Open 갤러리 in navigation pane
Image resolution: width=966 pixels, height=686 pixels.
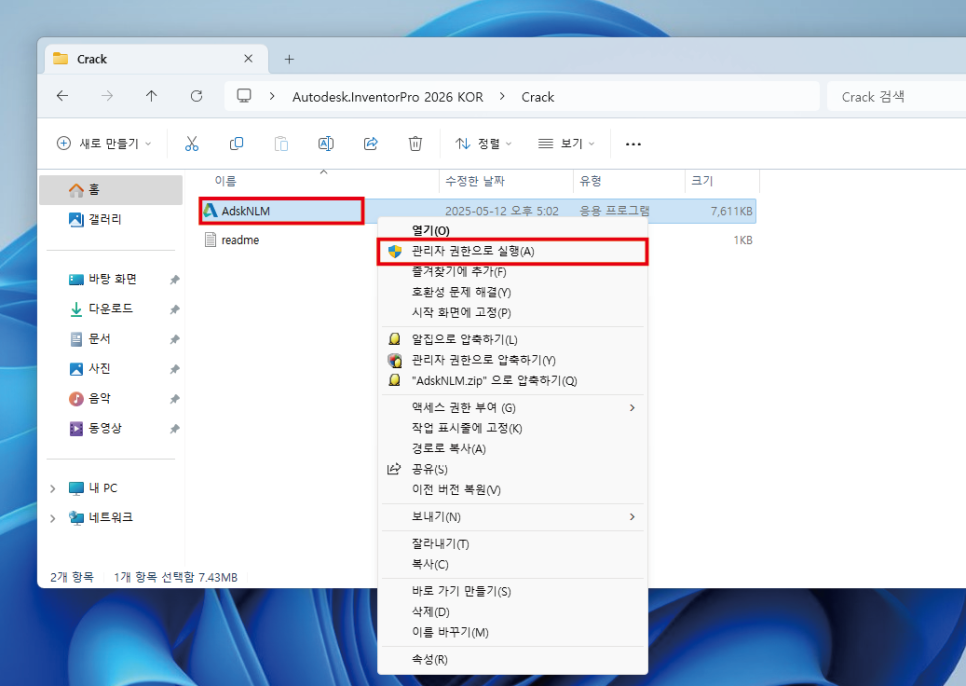click(95, 219)
